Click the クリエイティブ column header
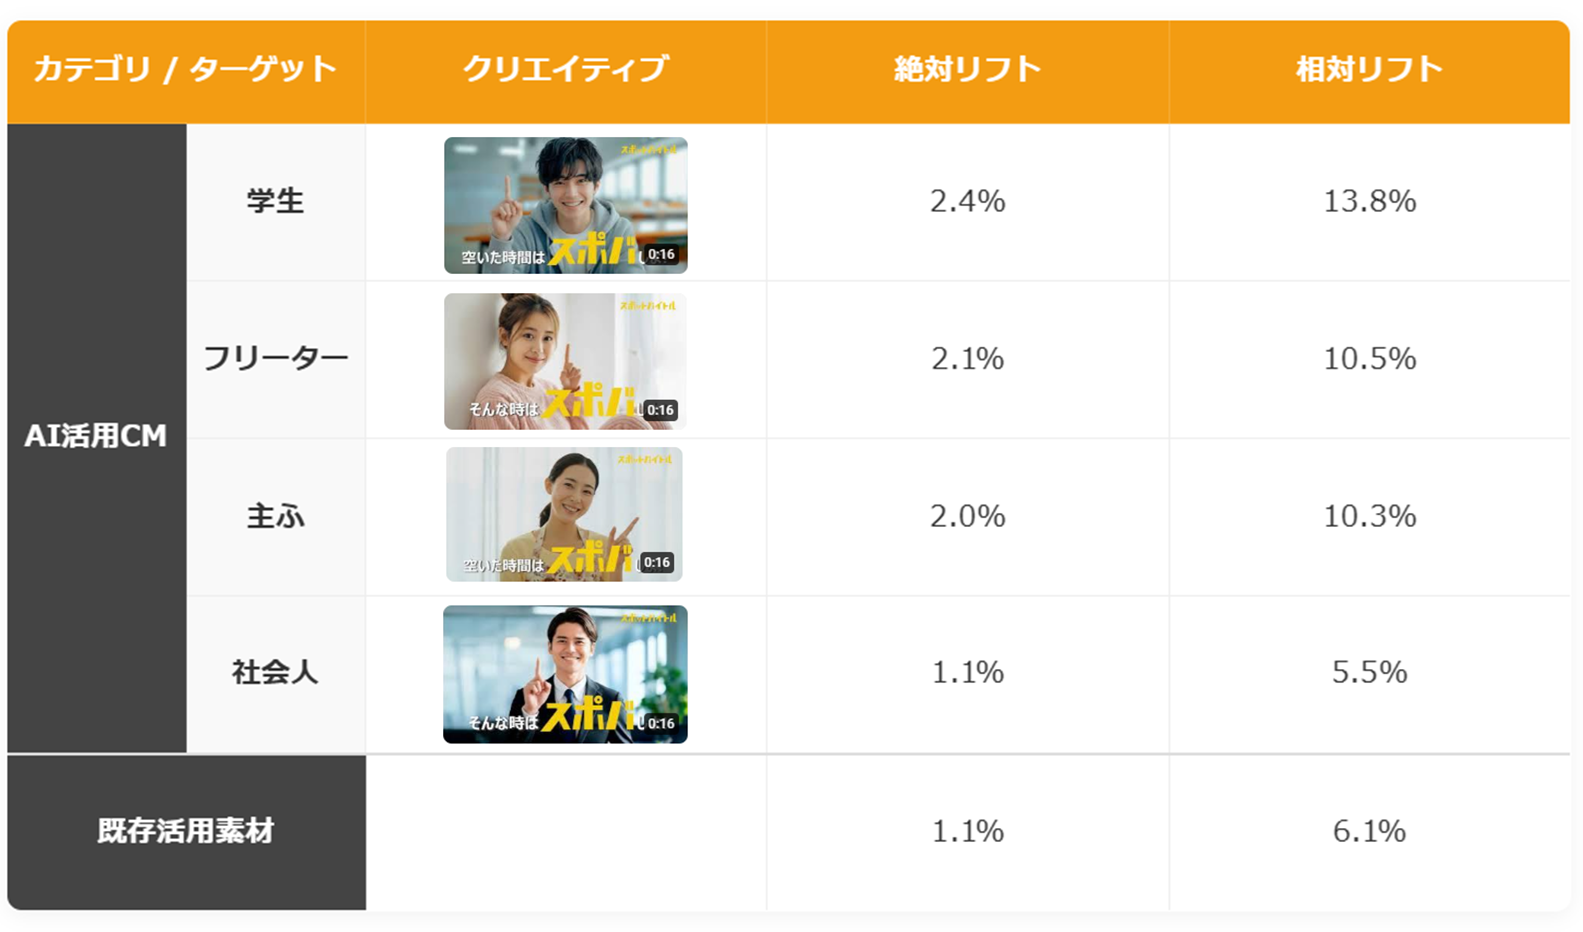 click(x=565, y=69)
